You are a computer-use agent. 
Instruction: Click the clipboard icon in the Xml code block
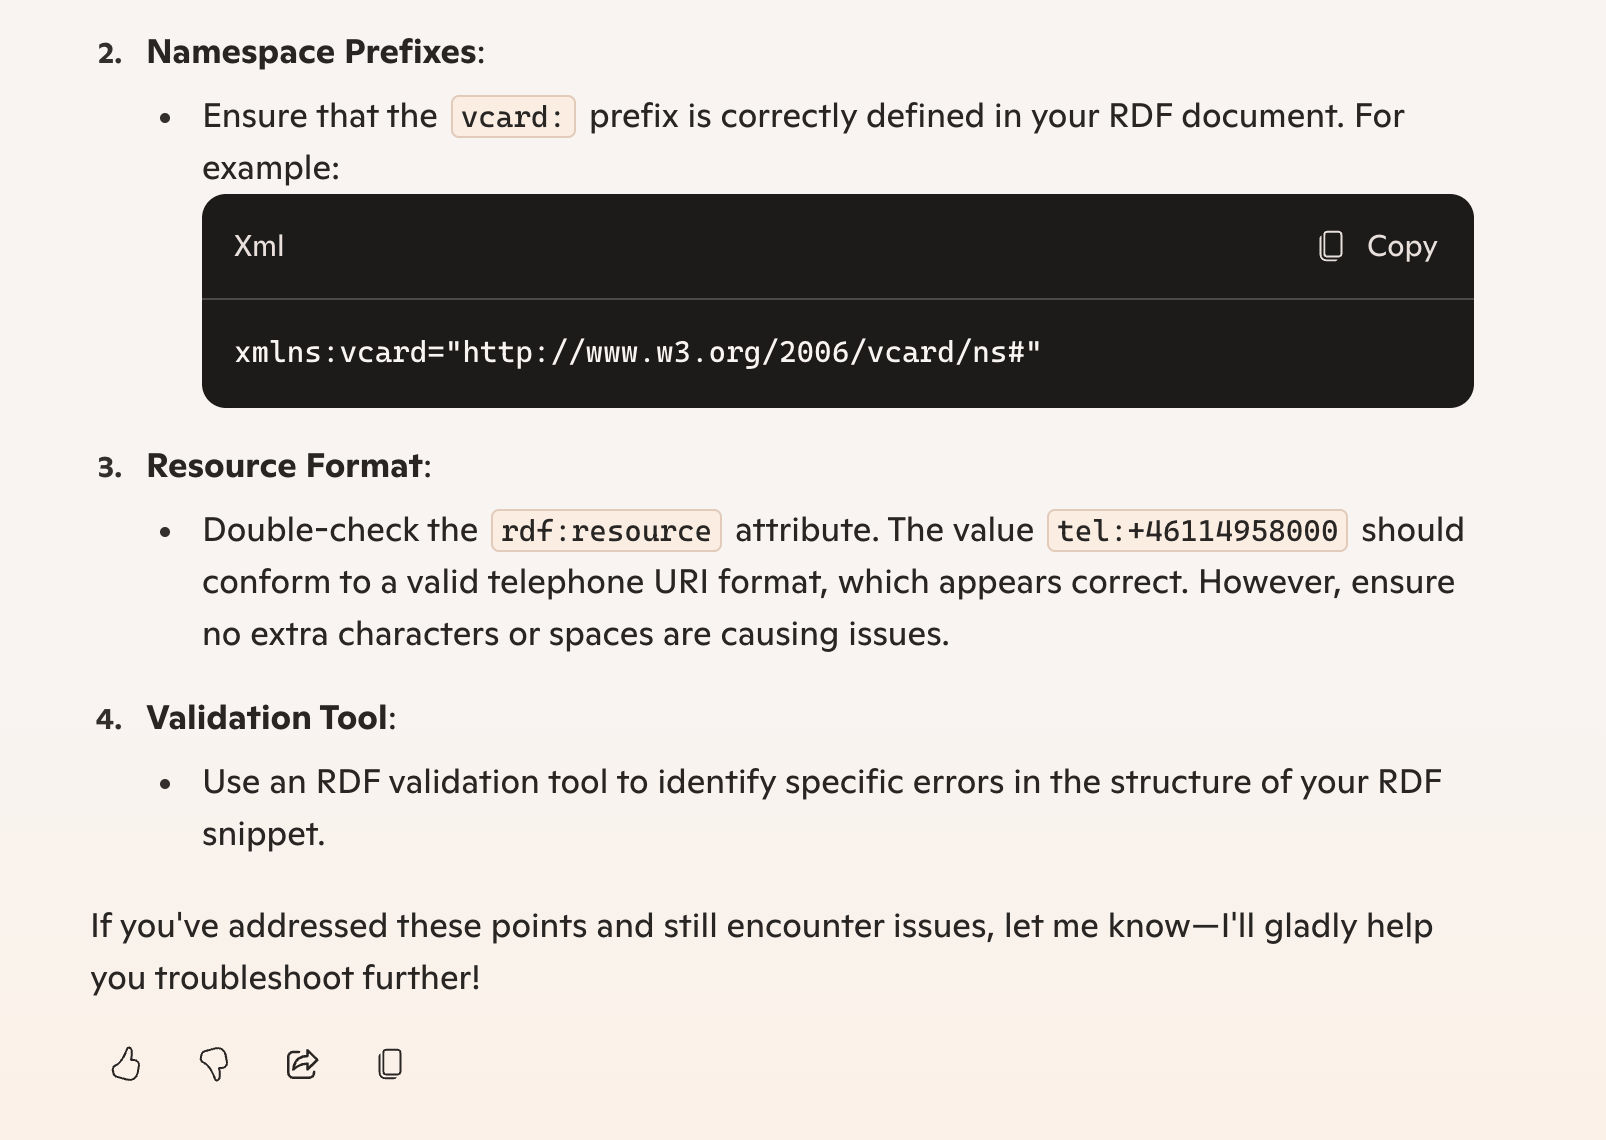(1331, 246)
